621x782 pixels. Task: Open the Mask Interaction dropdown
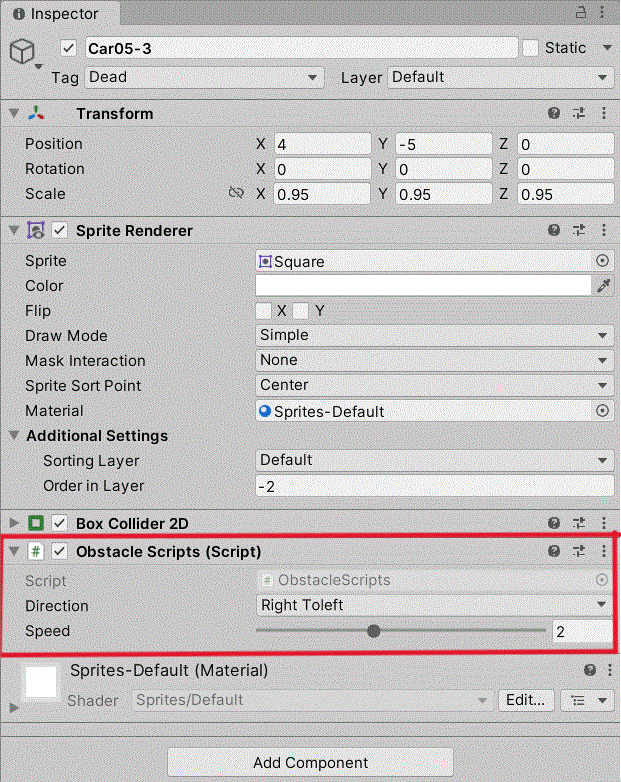434,360
